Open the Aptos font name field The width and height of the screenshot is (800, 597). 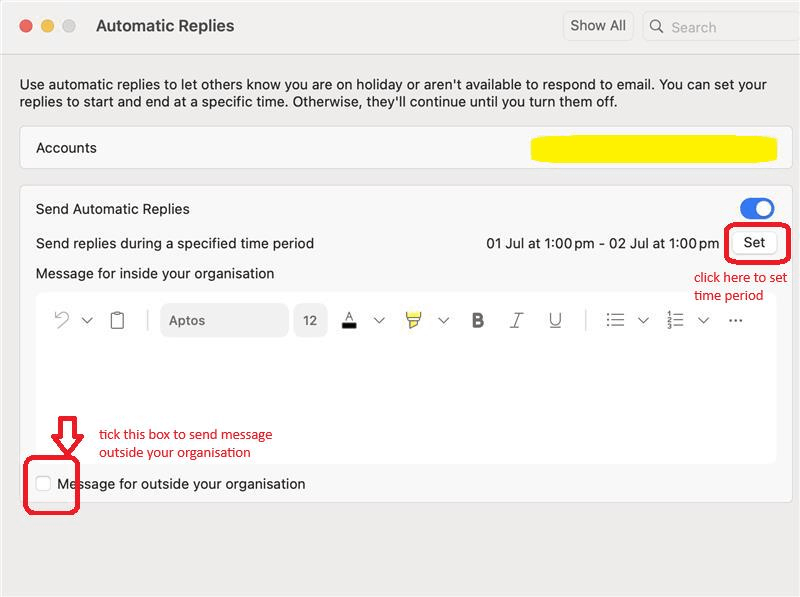tap(226, 320)
